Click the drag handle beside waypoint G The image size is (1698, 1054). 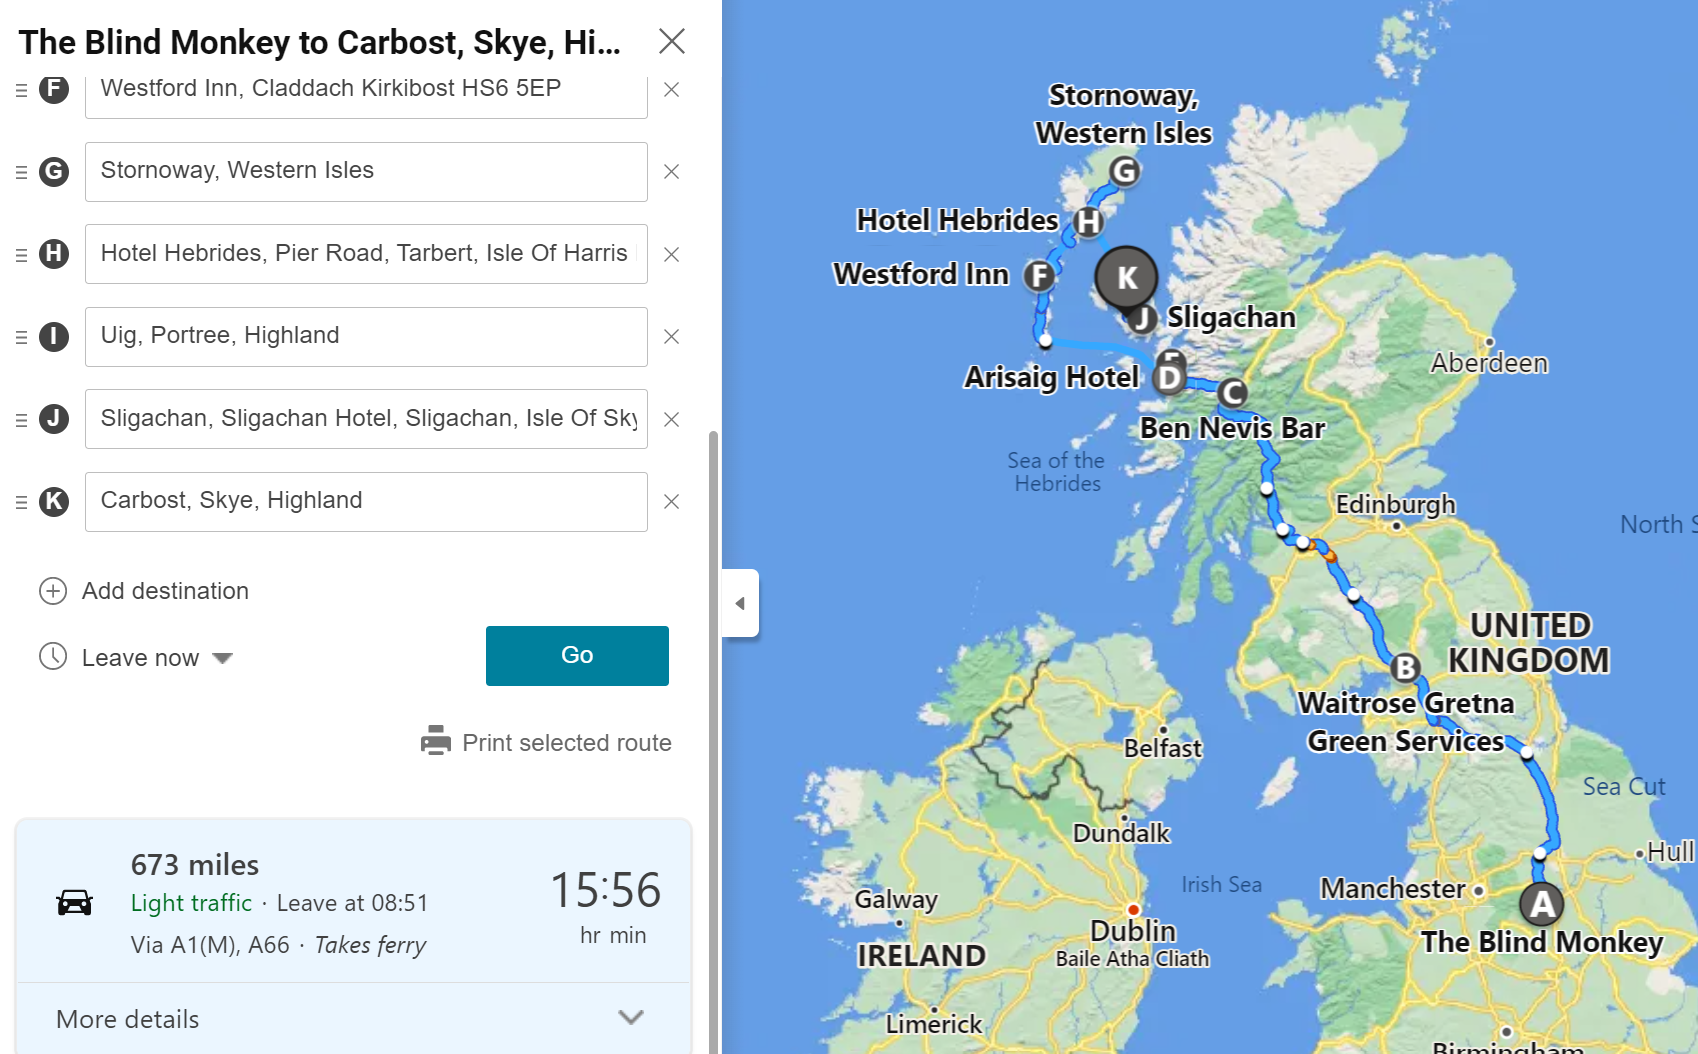tap(21, 172)
